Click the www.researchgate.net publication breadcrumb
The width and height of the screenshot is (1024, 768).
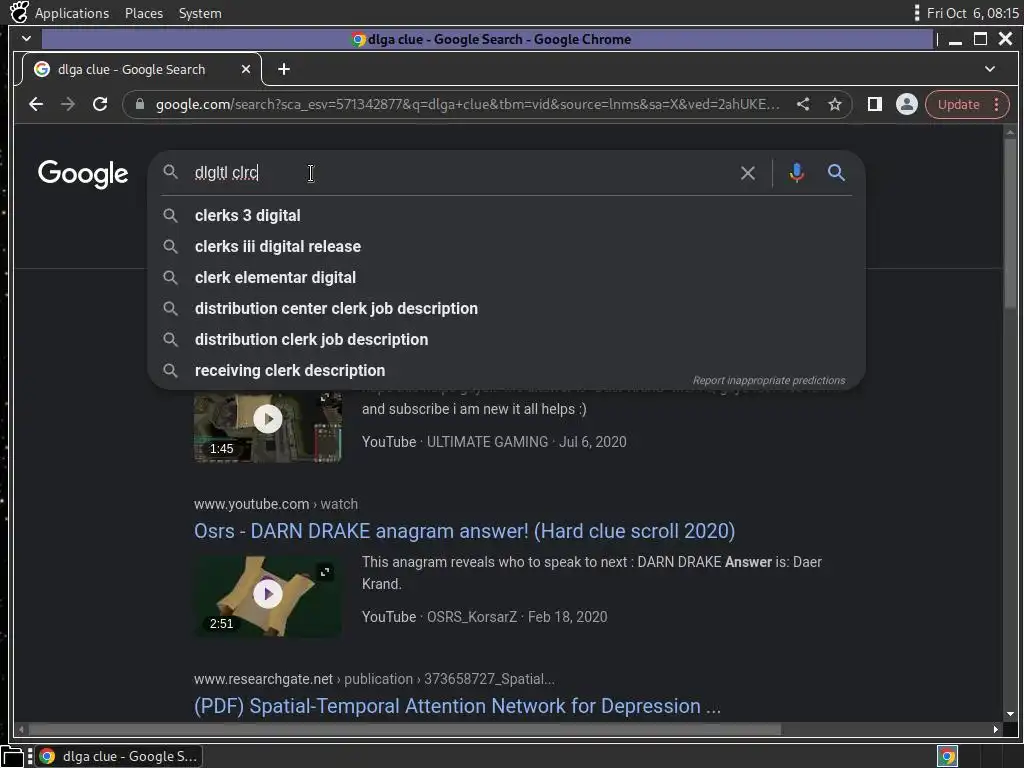coord(374,679)
